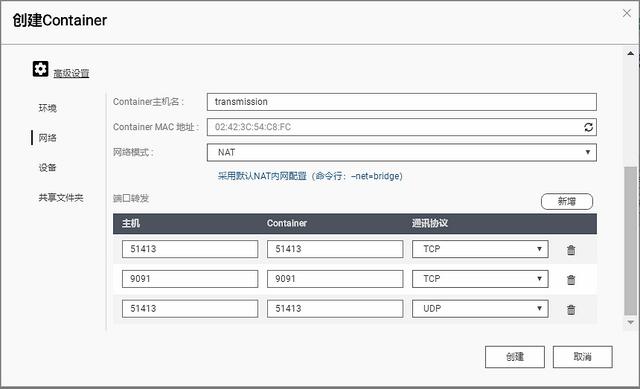Click the 取消 button
Screen dimensions: 640x389
point(582,357)
